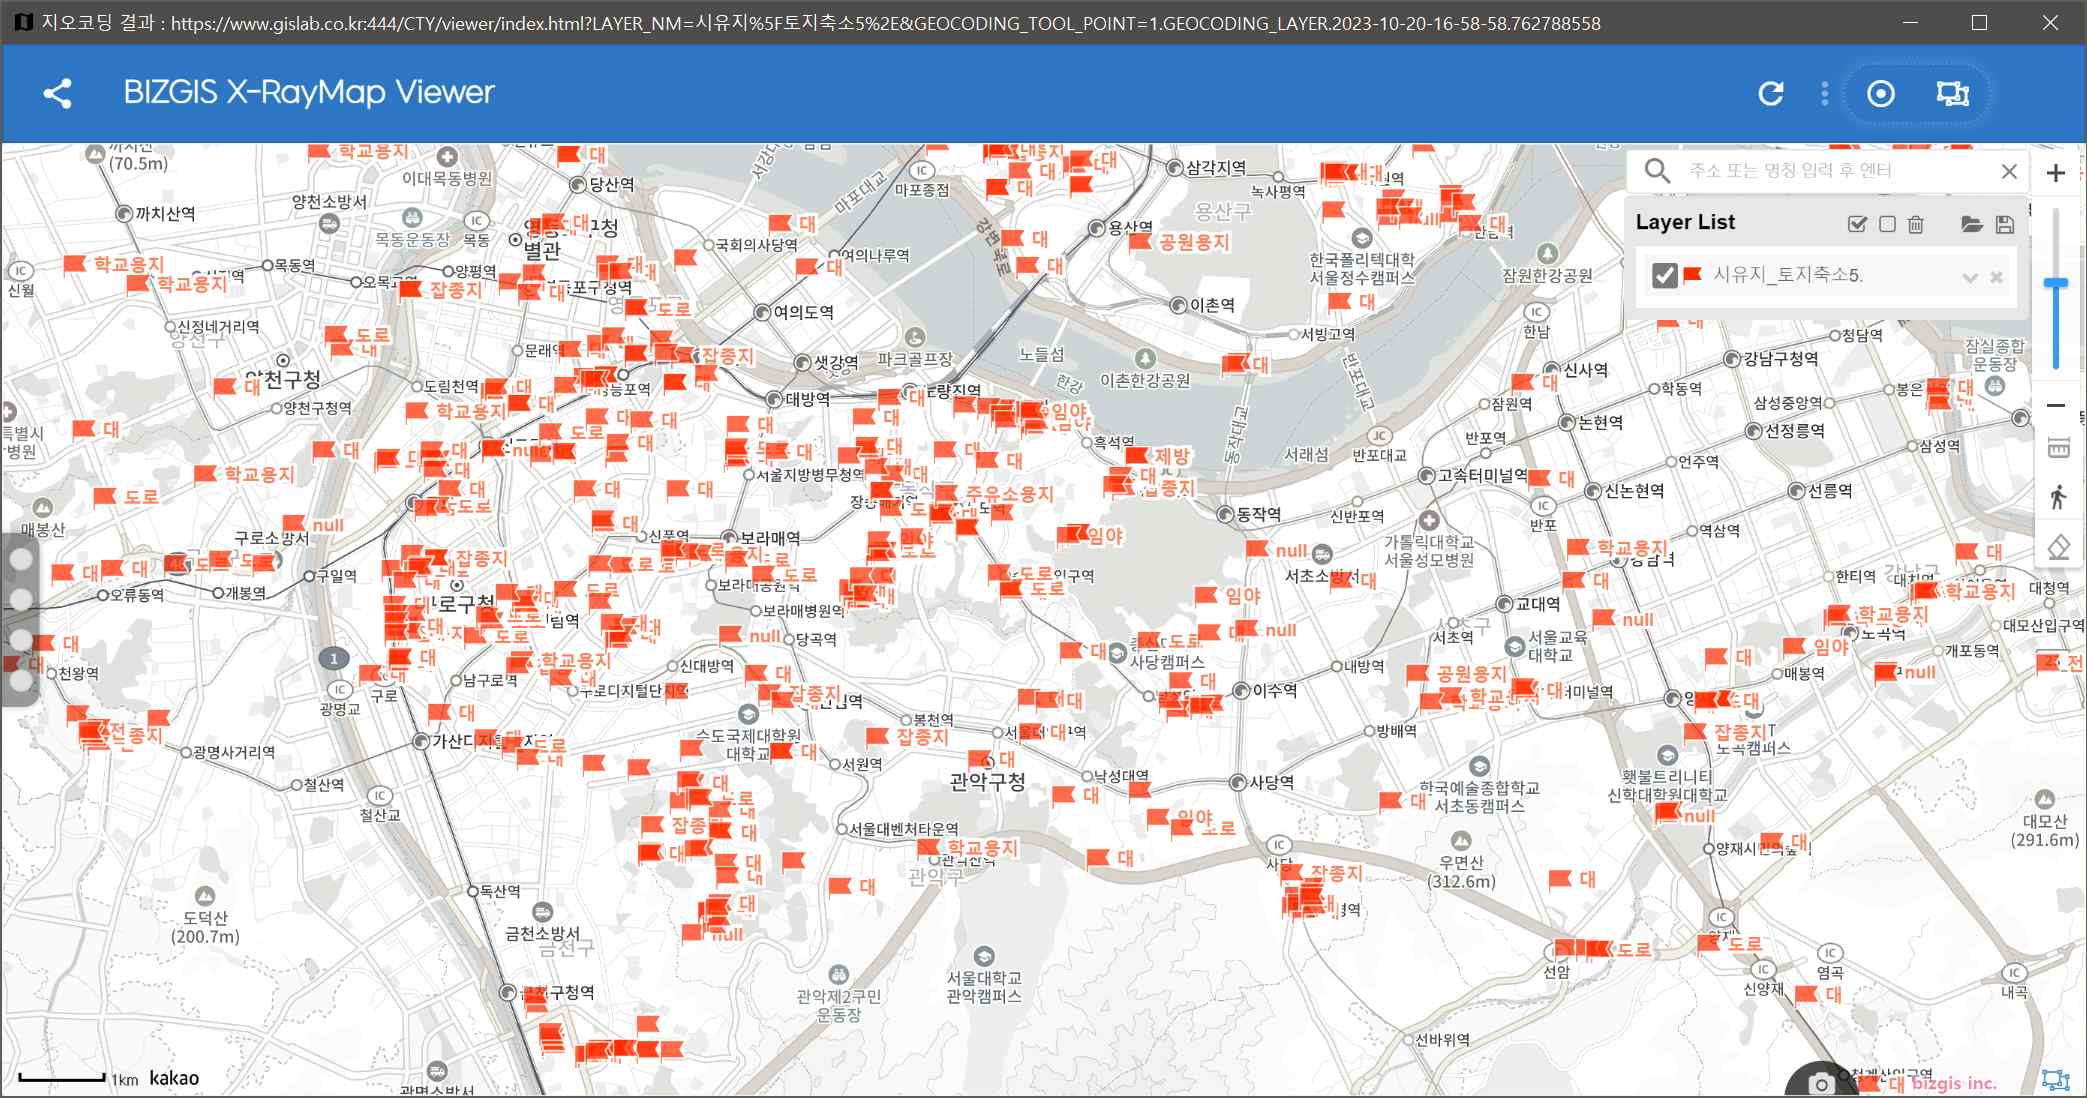Click the 삼각지역 station marker
The image size is (2087, 1098).
pyautogui.click(x=1175, y=168)
